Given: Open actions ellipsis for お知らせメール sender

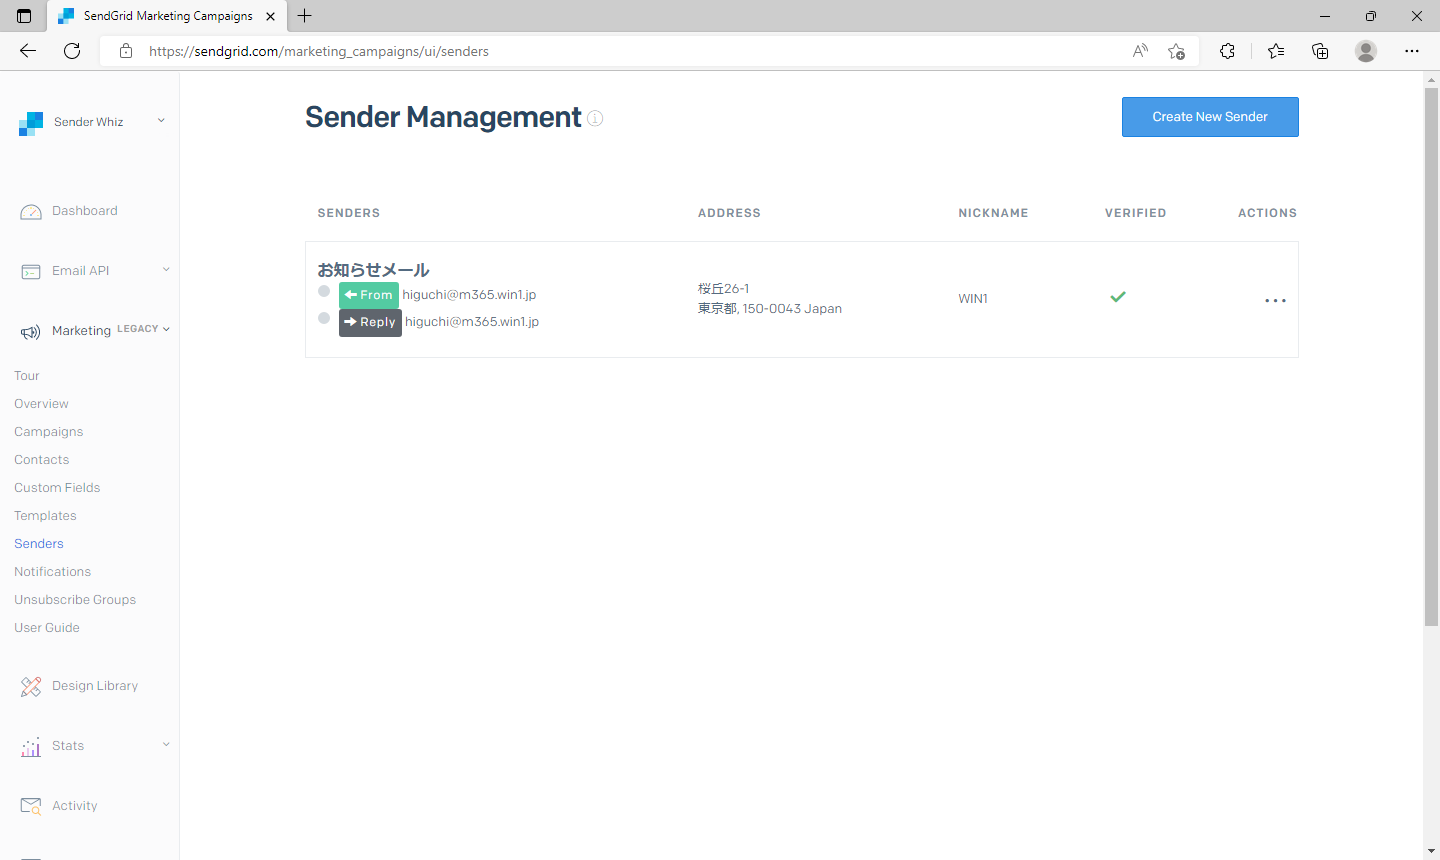Looking at the screenshot, I should coord(1275,300).
